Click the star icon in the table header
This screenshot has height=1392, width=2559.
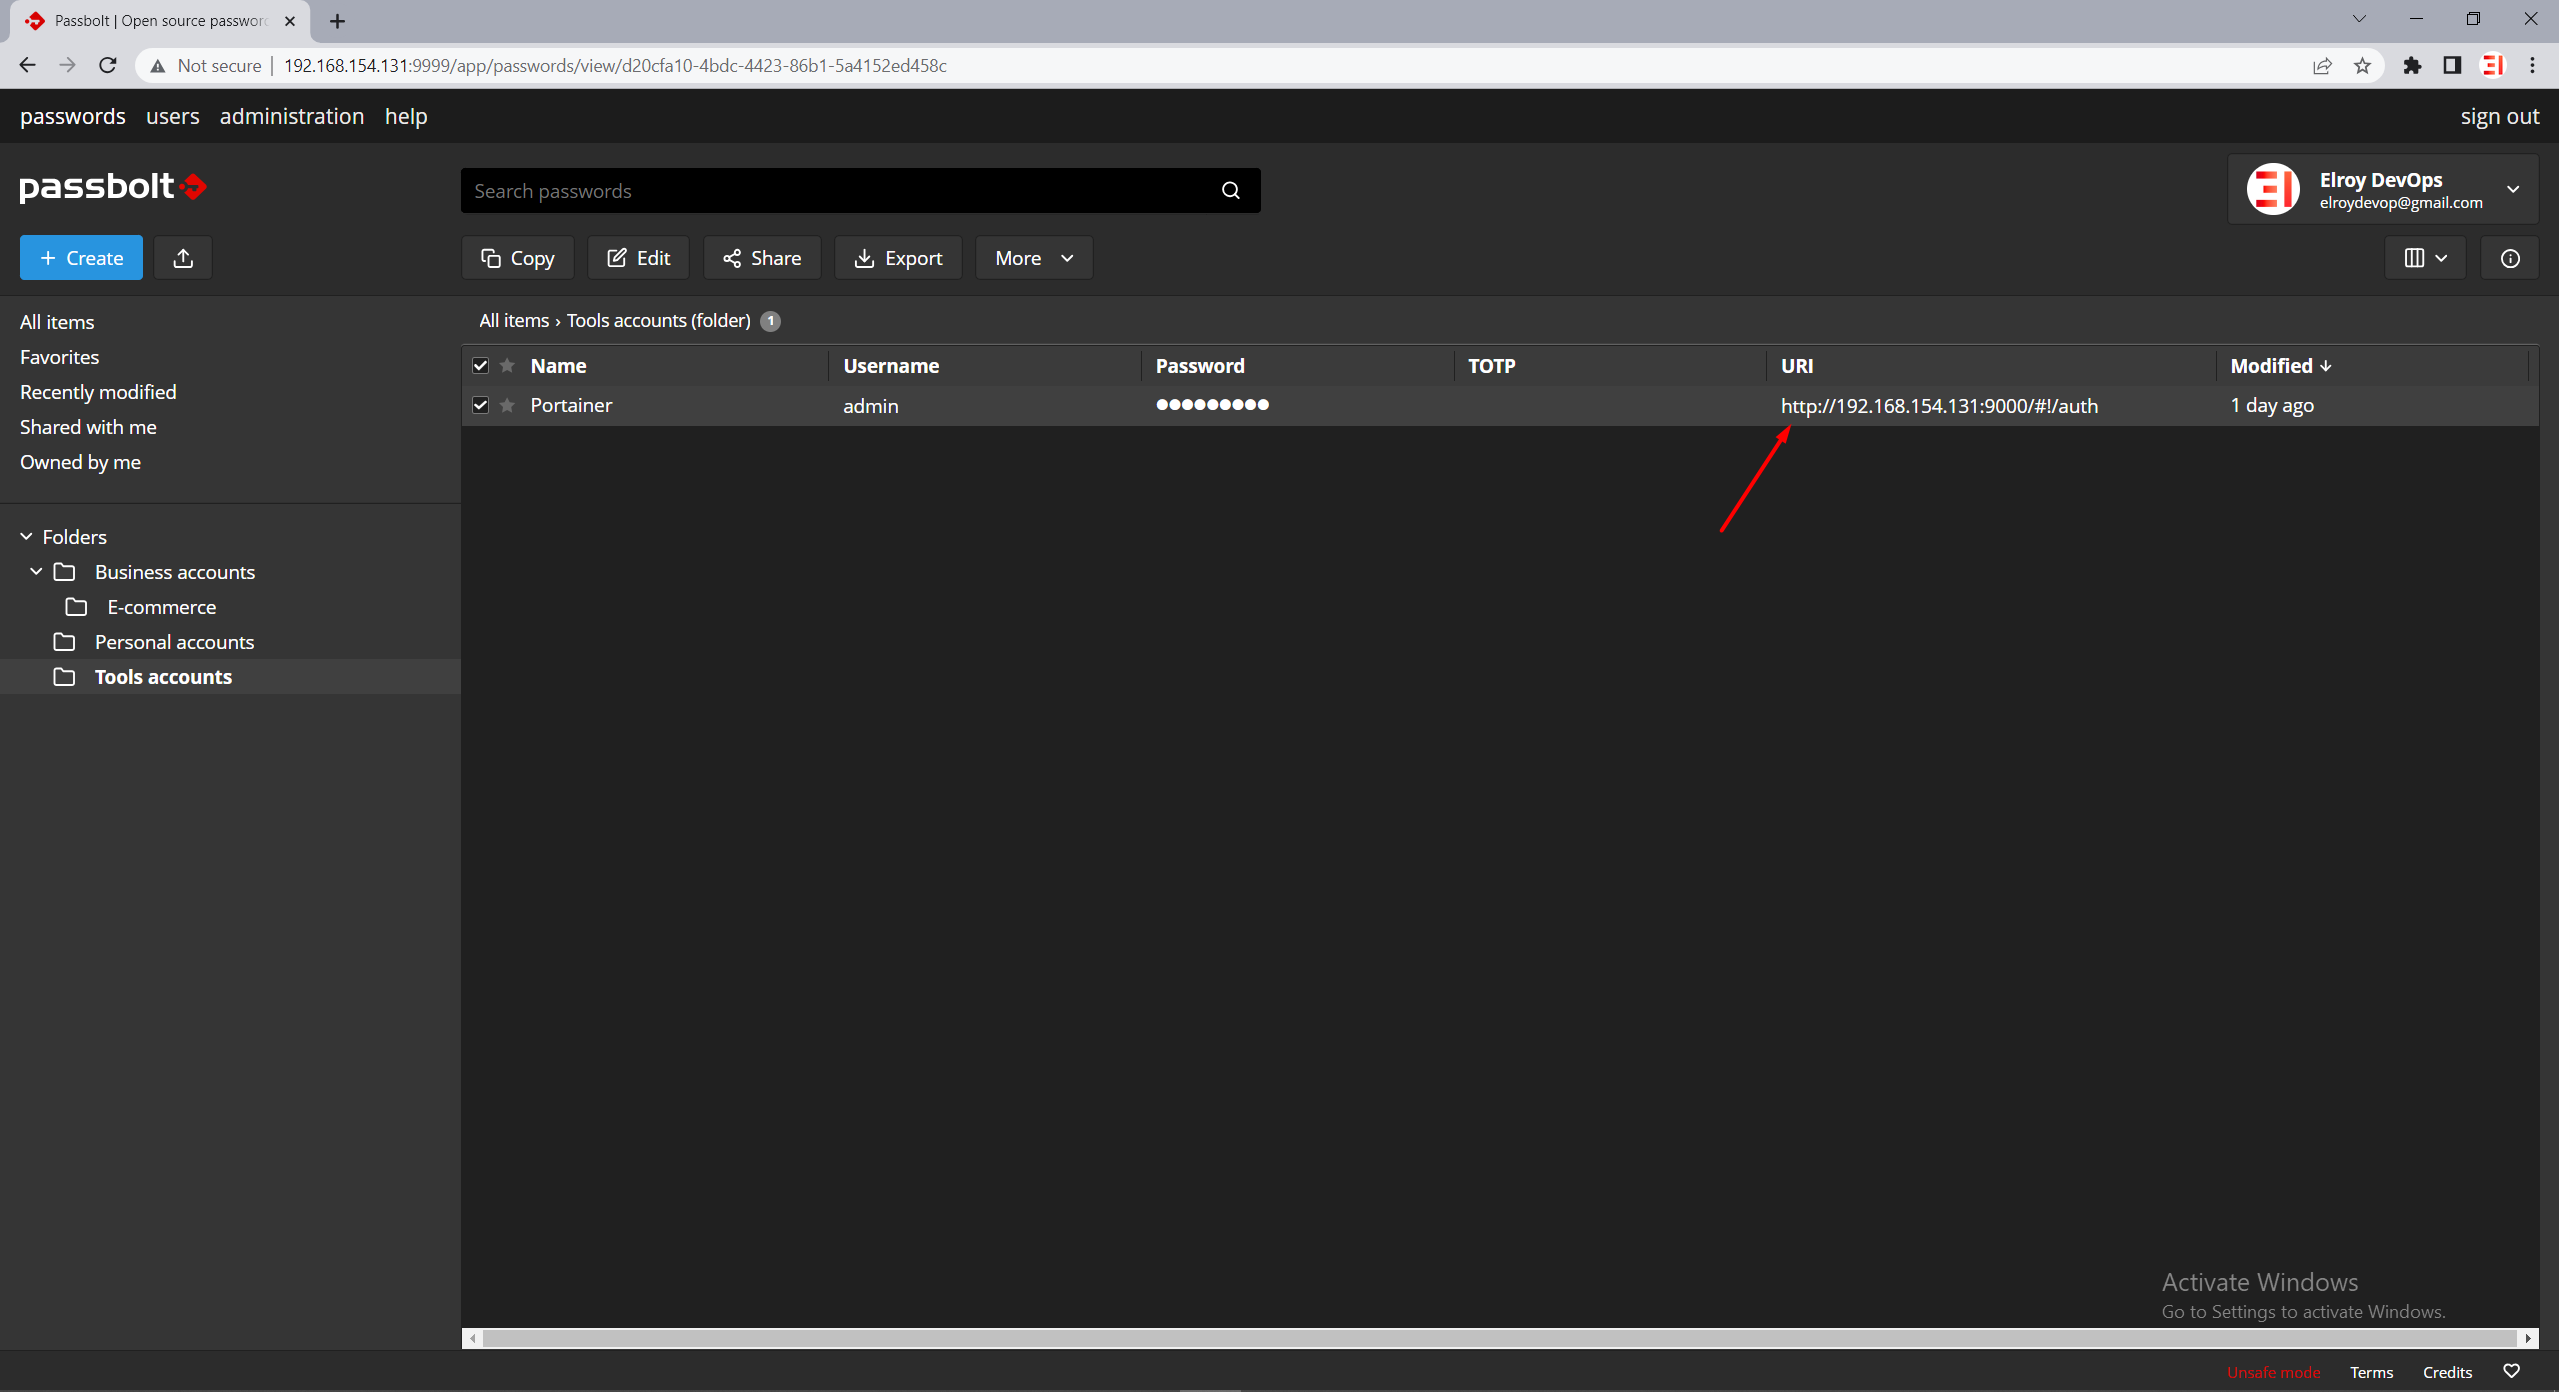508,365
